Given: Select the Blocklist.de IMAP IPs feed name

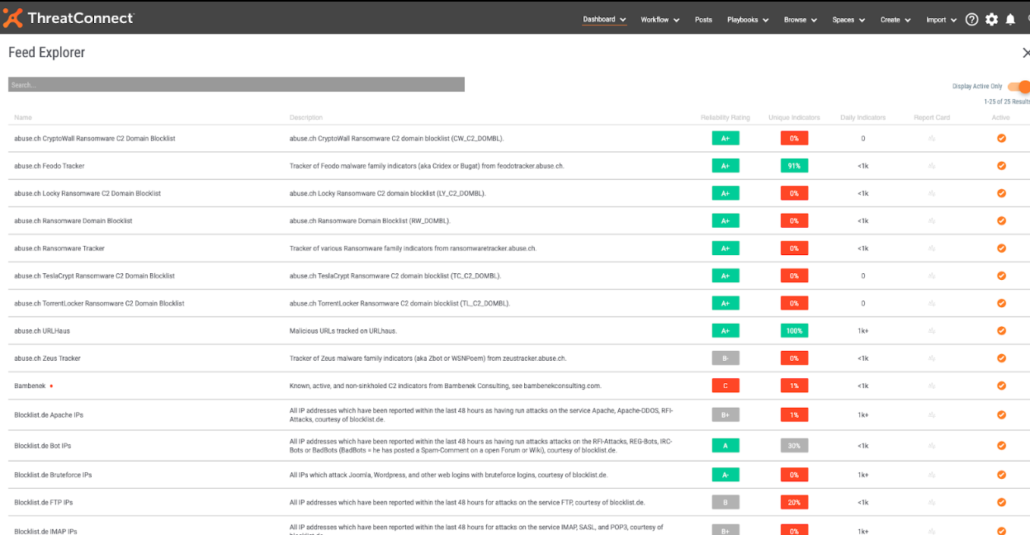Looking at the screenshot, I should 45,531.
